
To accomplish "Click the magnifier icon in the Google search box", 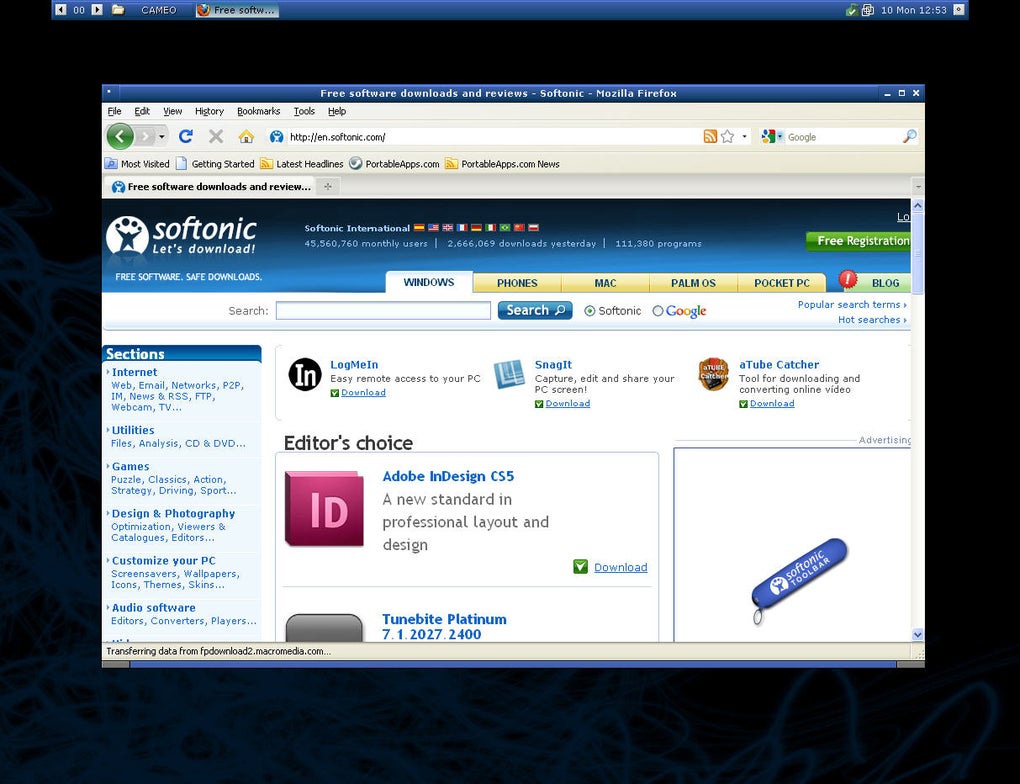I will coord(909,137).
